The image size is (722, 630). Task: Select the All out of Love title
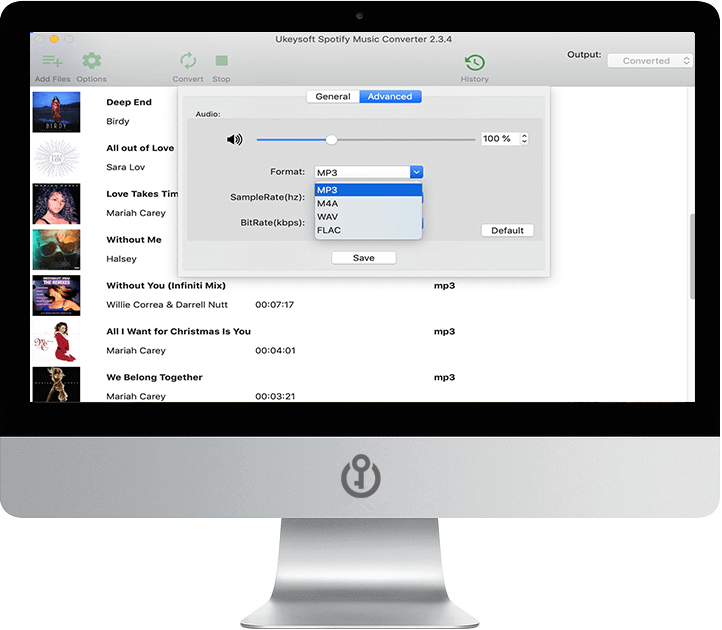(x=140, y=148)
